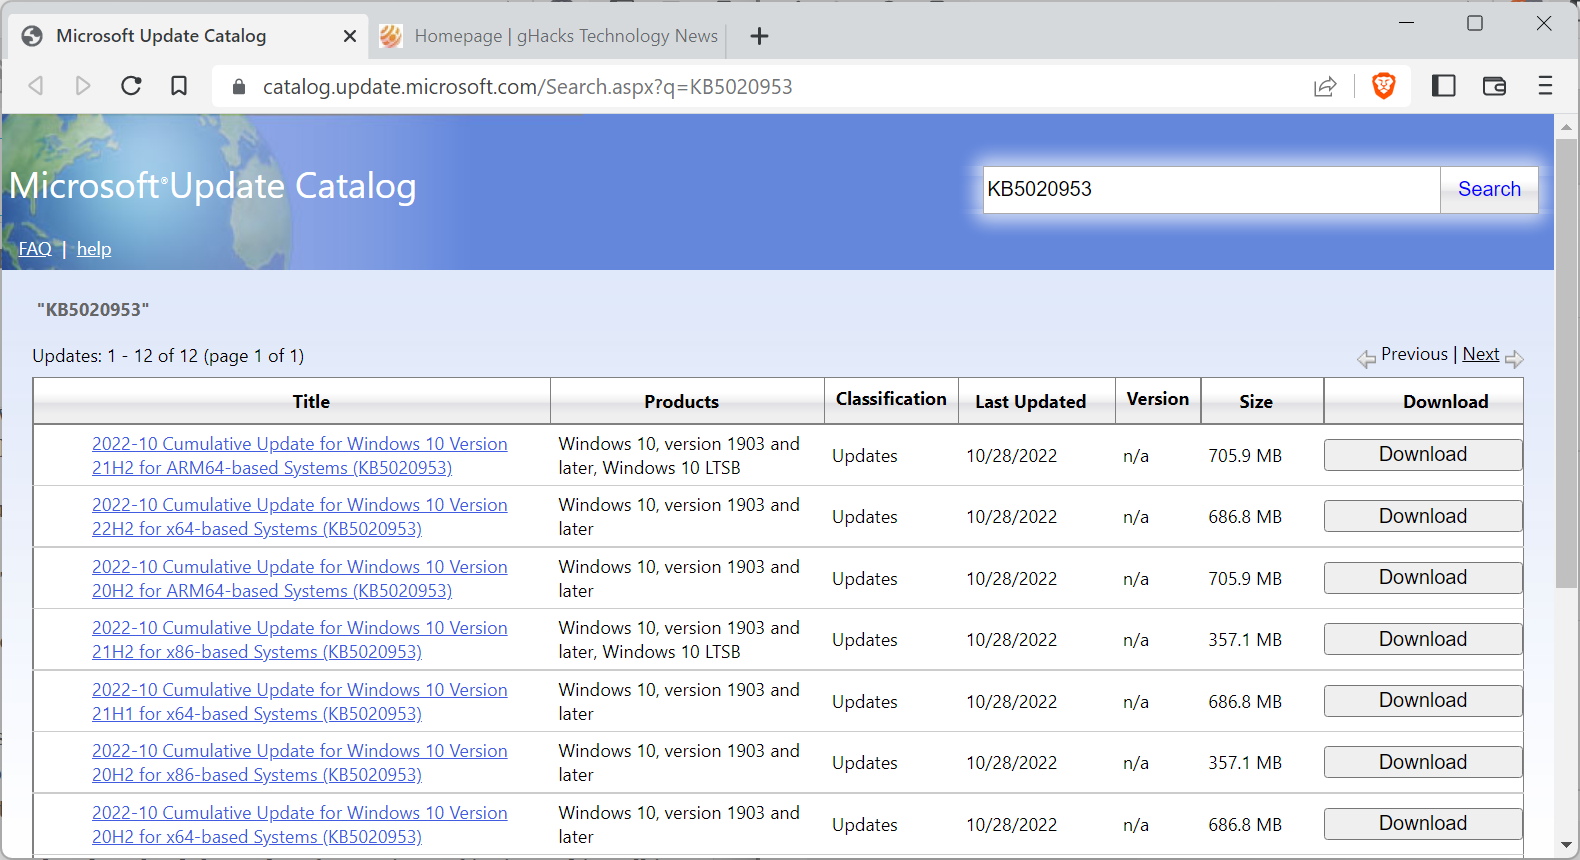Download the 20H2 x64 update
Viewport: 1580px width, 860px height.
pyautogui.click(x=1423, y=824)
